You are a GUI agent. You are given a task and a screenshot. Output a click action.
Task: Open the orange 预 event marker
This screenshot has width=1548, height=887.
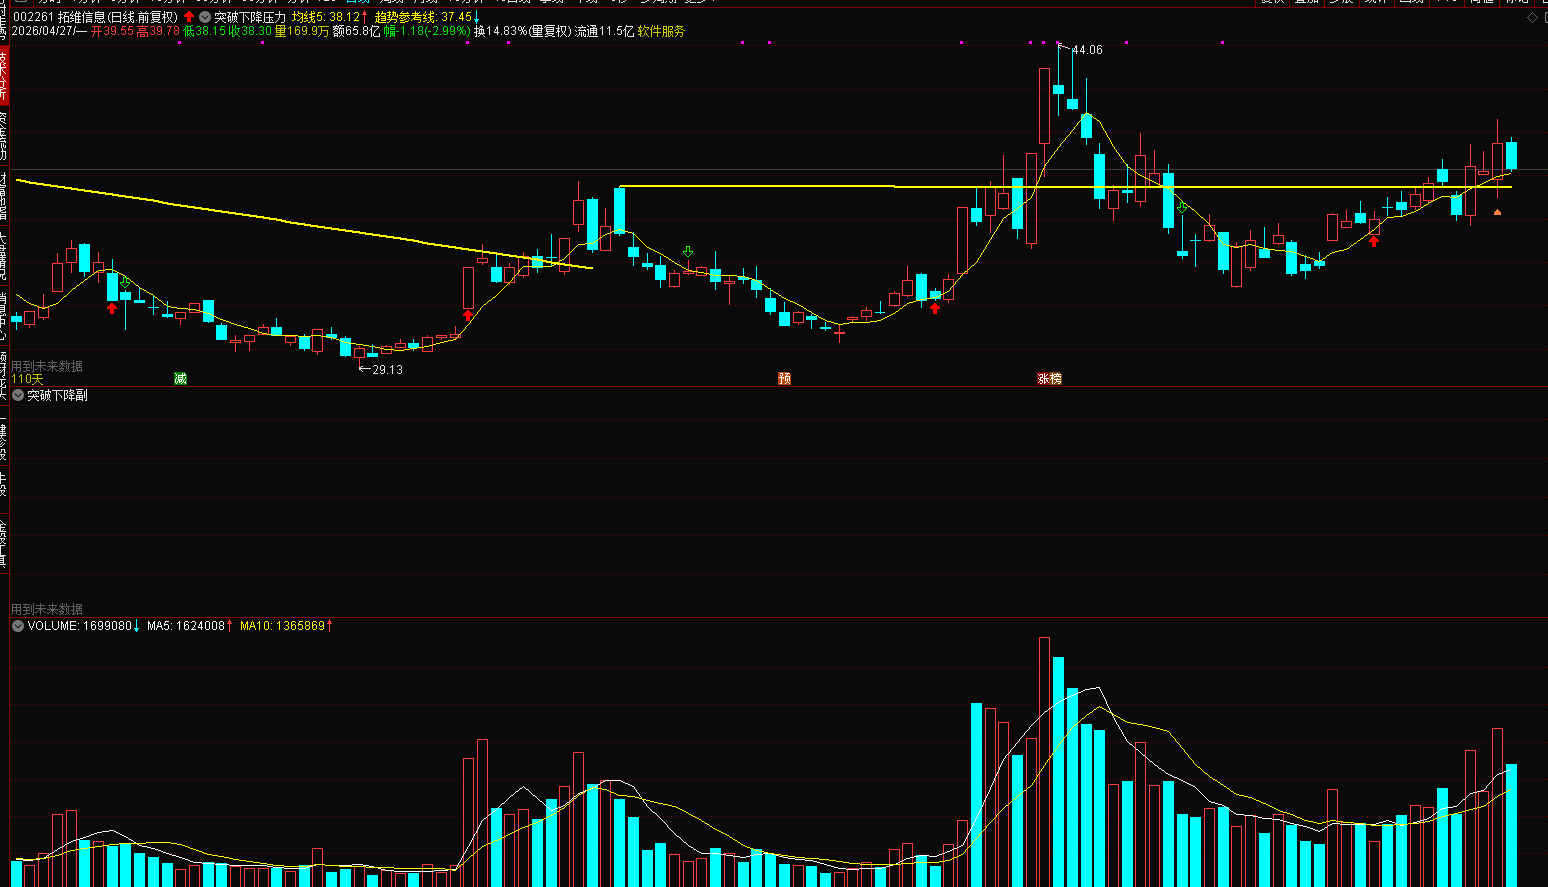(784, 378)
